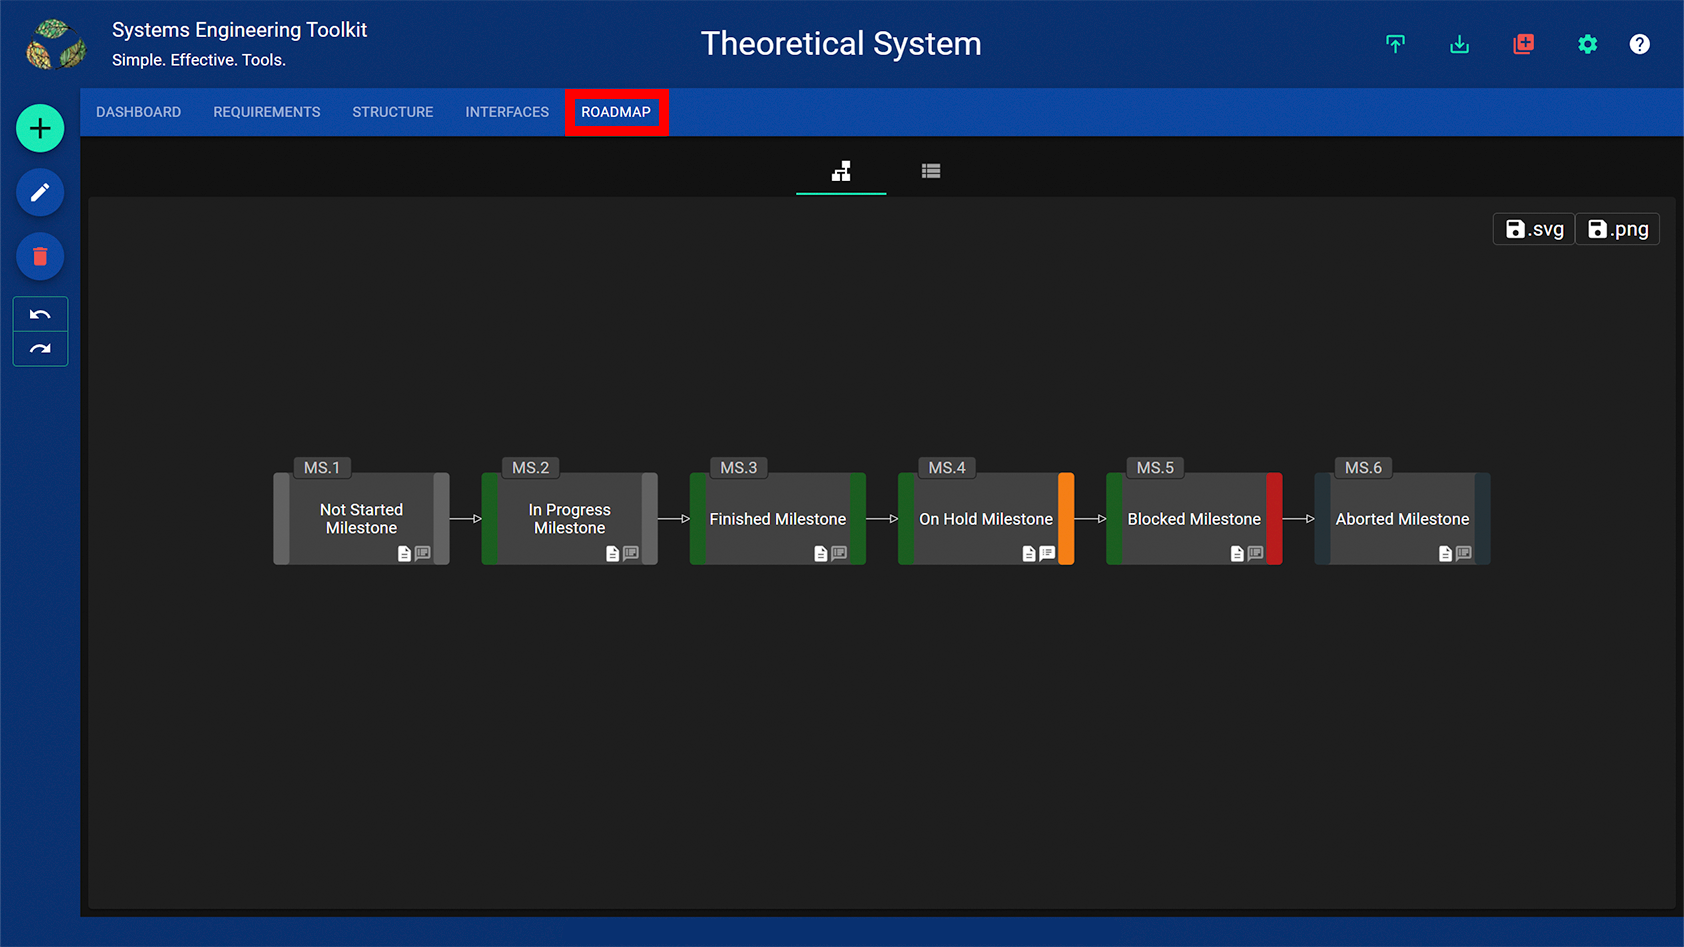Select the On Hold Milestone node
This screenshot has height=947, width=1684.
[x=985, y=519]
